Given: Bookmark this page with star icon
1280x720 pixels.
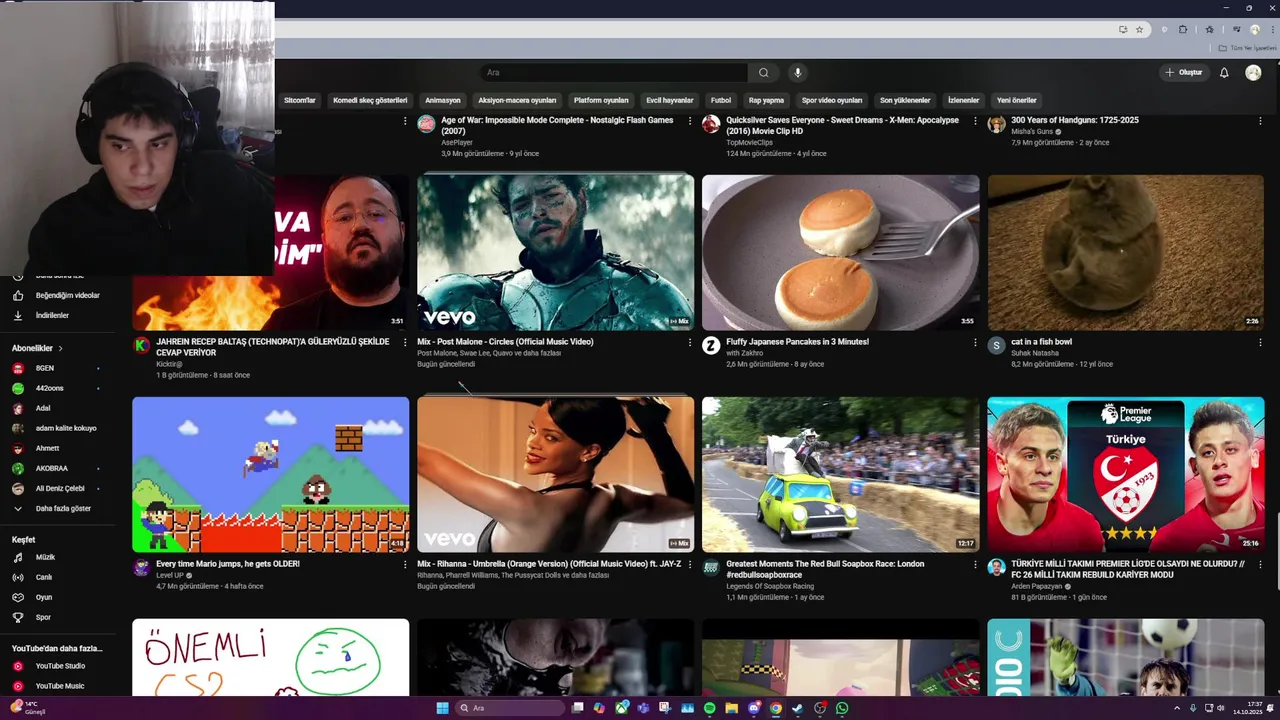Looking at the screenshot, I should (x=1139, y=29).
